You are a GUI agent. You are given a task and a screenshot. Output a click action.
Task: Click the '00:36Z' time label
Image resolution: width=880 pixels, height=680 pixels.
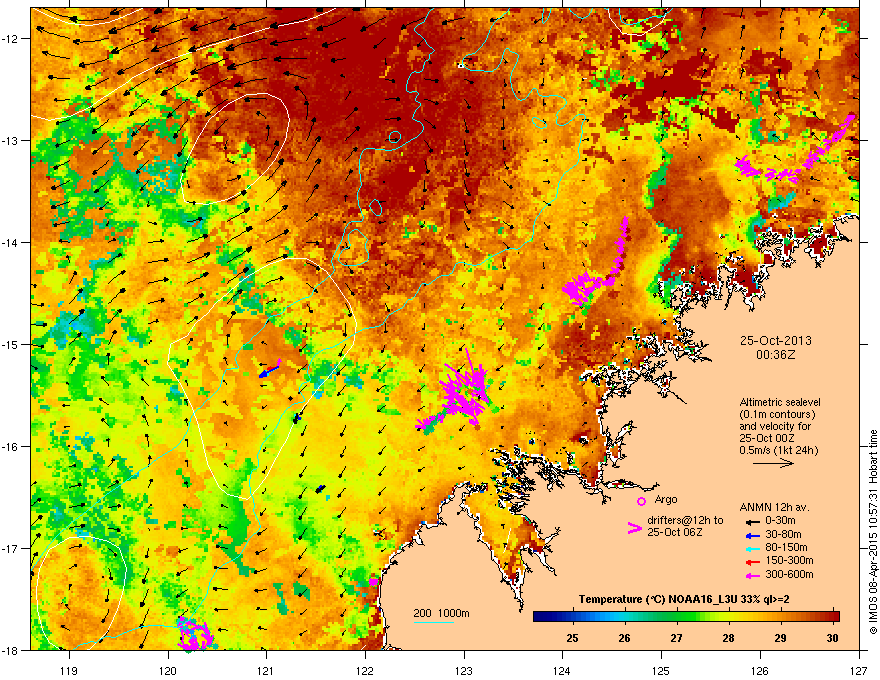[x=775, y=355]
